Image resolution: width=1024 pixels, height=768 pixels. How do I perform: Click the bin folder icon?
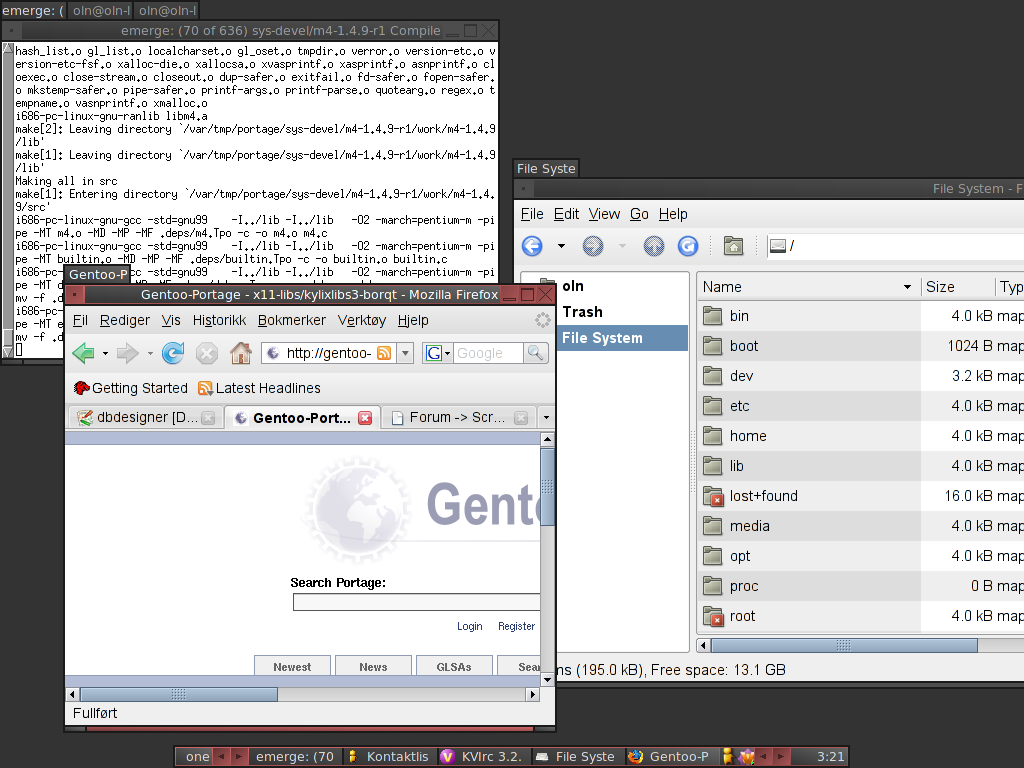(712, 316)
